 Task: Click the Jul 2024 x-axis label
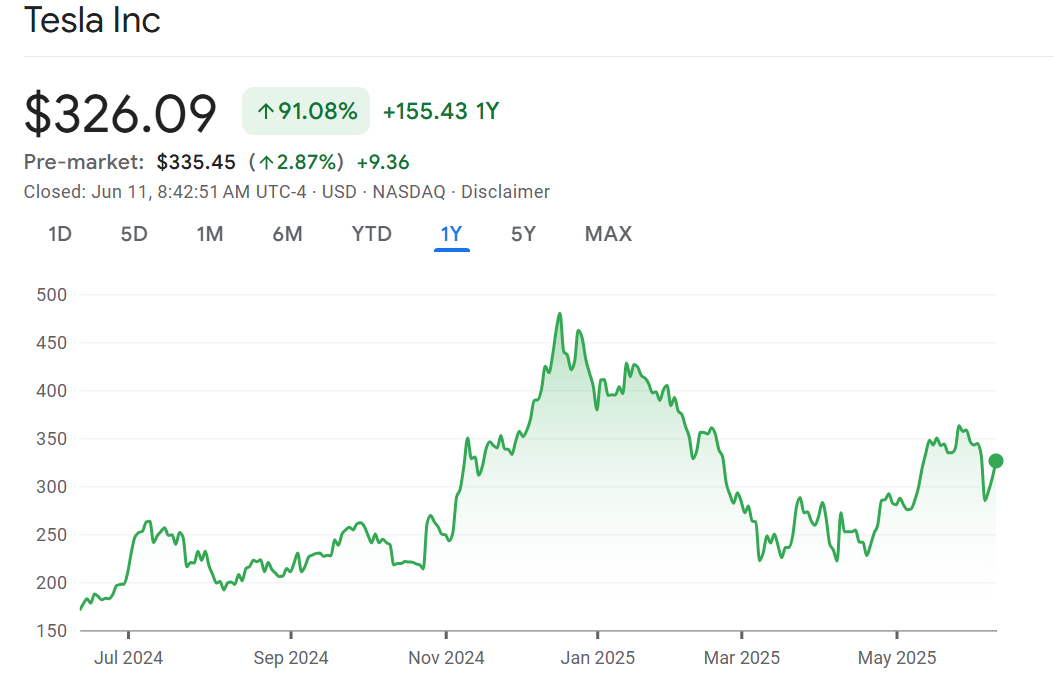coord(128,658)
